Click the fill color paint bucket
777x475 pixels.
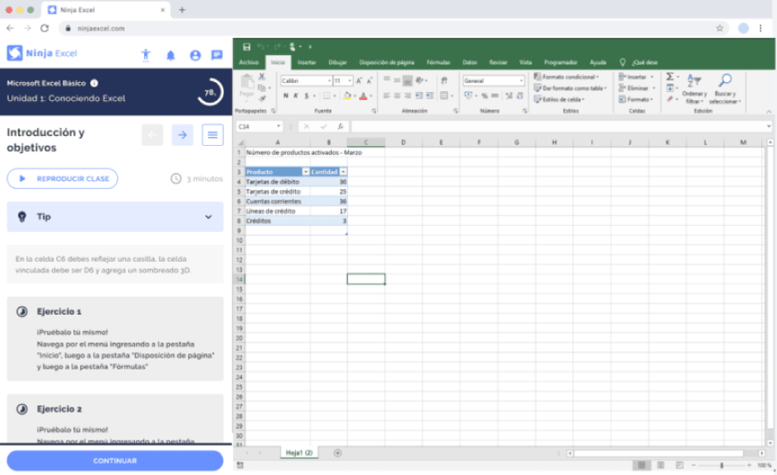(x=347, y=96)
